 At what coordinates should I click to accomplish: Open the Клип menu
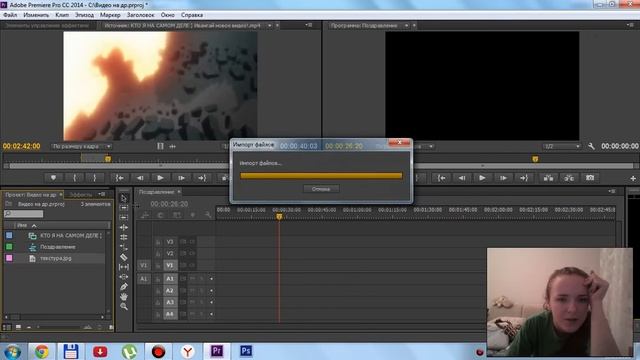(62, 15)
